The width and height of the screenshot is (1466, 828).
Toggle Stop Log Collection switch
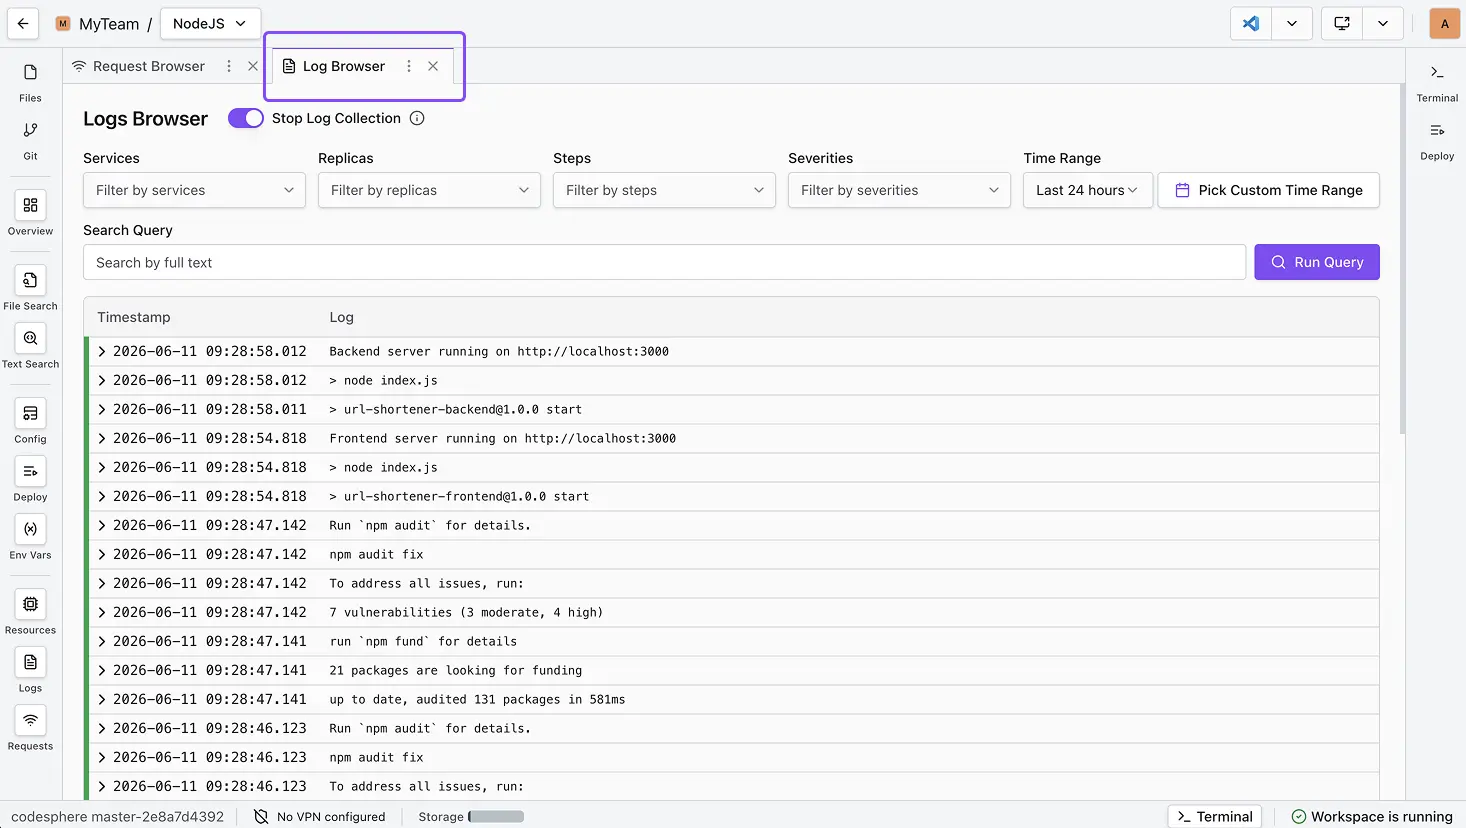[246, 118]
